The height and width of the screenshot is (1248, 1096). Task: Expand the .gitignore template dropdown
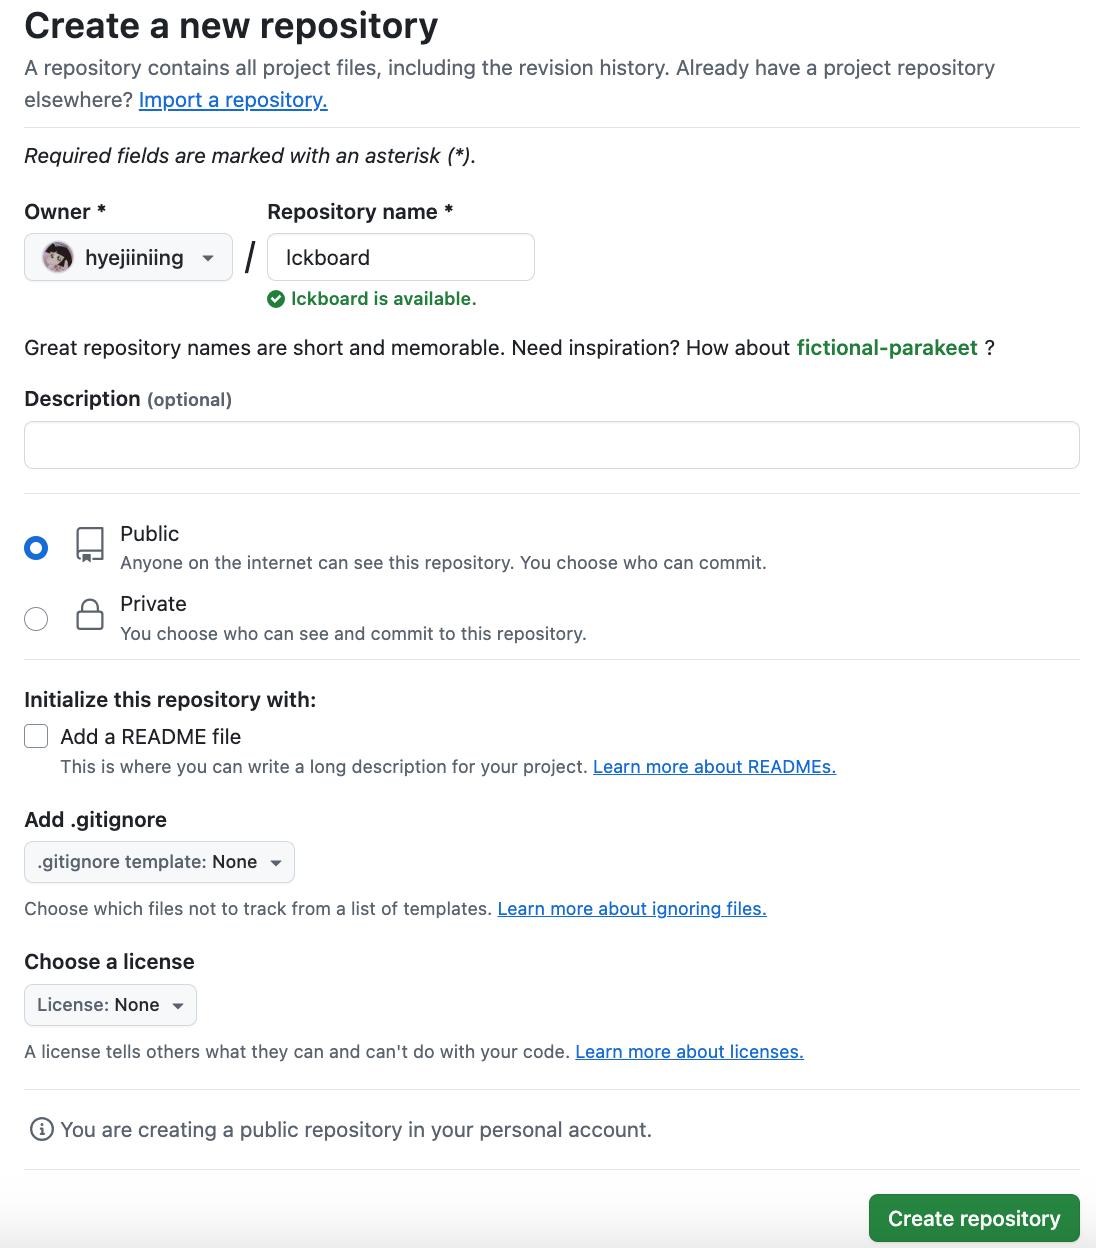point(159,862)
